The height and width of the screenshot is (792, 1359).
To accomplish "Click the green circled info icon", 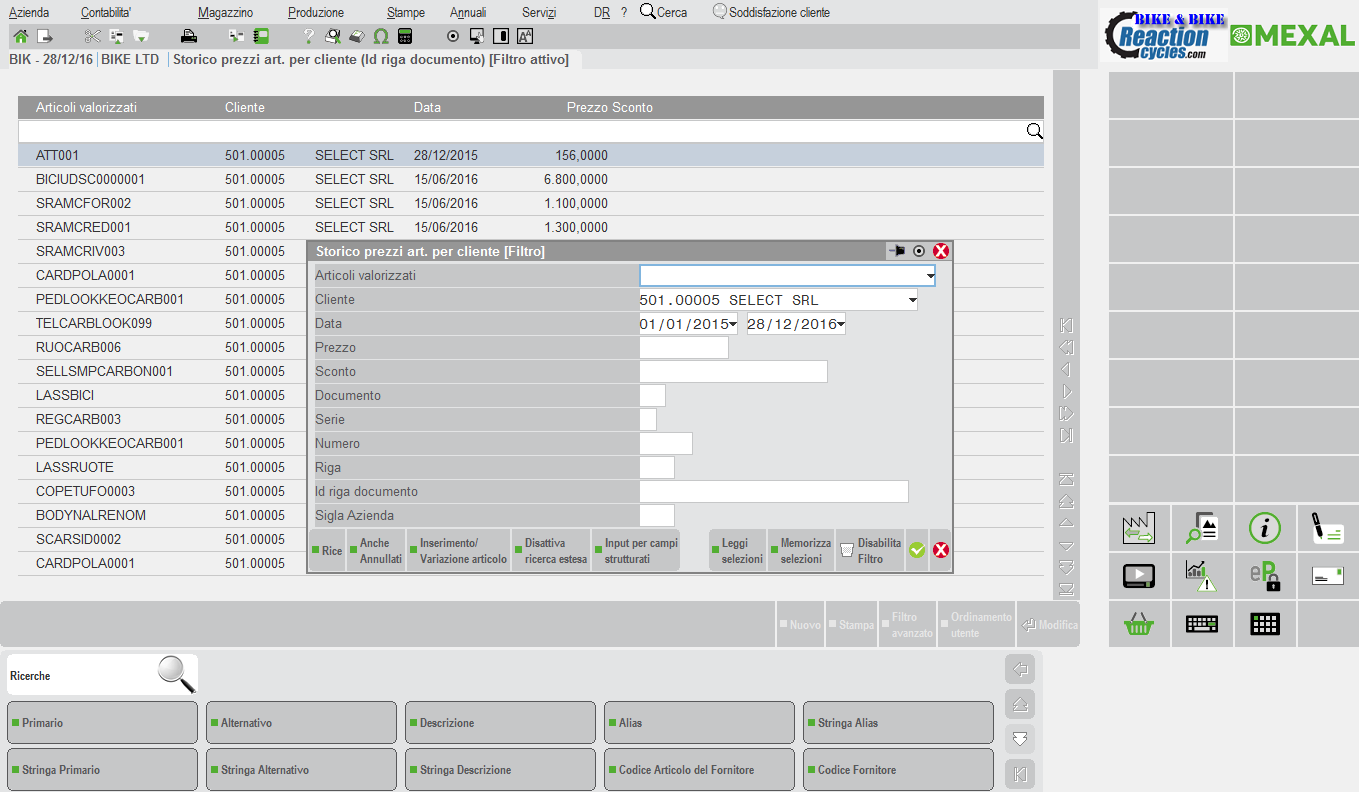I will (1264, 528).
